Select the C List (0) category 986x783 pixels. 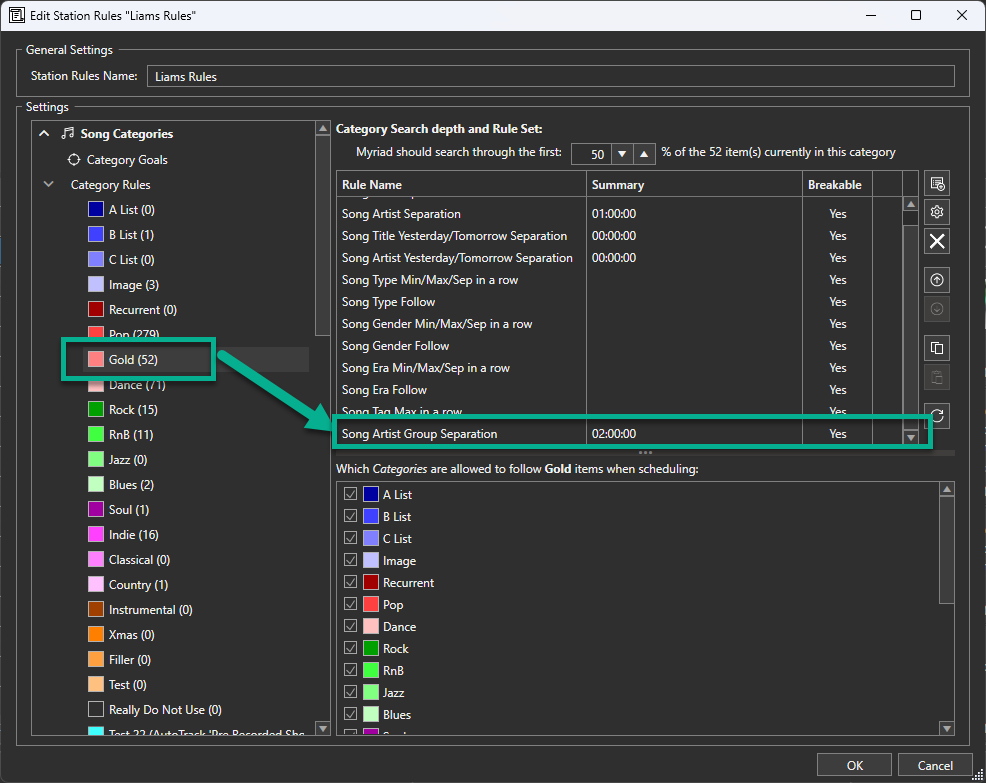point(131,260)
